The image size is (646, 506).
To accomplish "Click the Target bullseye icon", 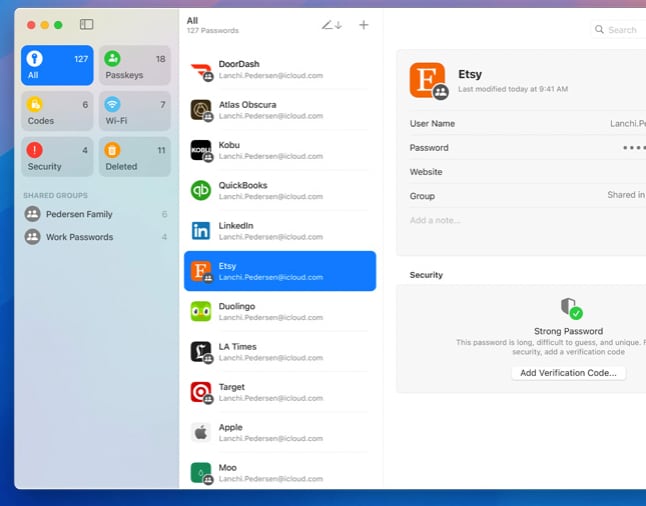I will (x=201, y=393).
